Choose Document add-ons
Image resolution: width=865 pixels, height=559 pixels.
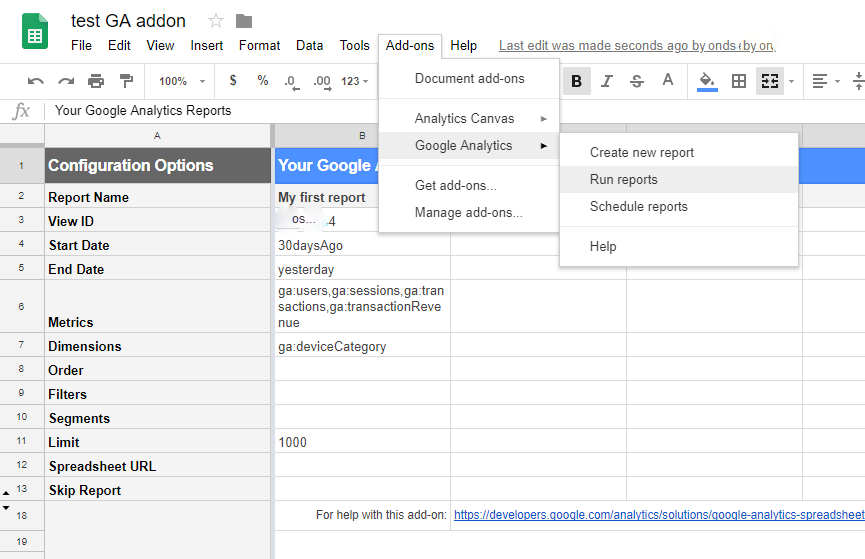(x=469, y=79)
